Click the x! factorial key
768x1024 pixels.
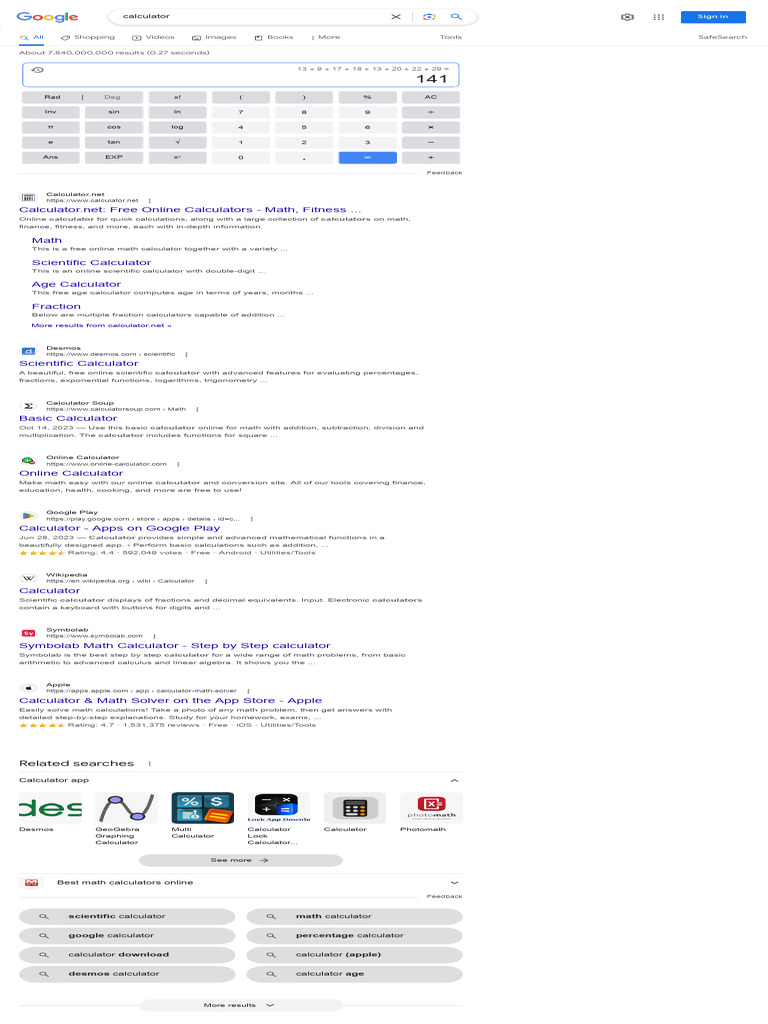177,97
